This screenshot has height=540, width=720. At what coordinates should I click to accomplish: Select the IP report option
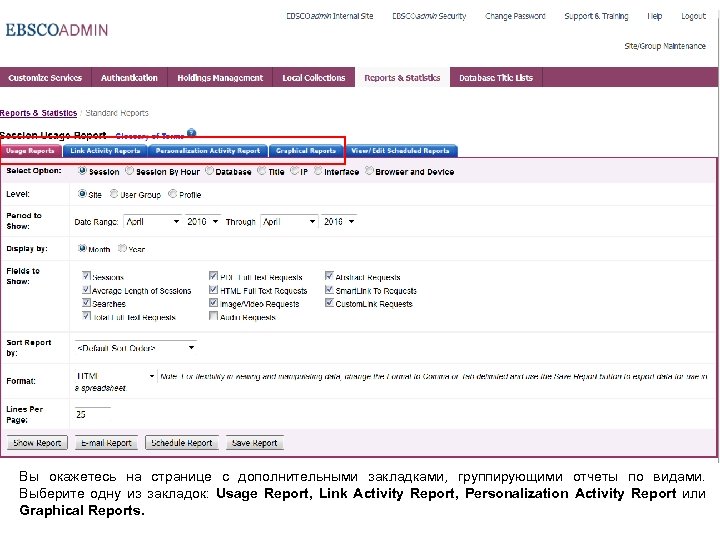295,171
